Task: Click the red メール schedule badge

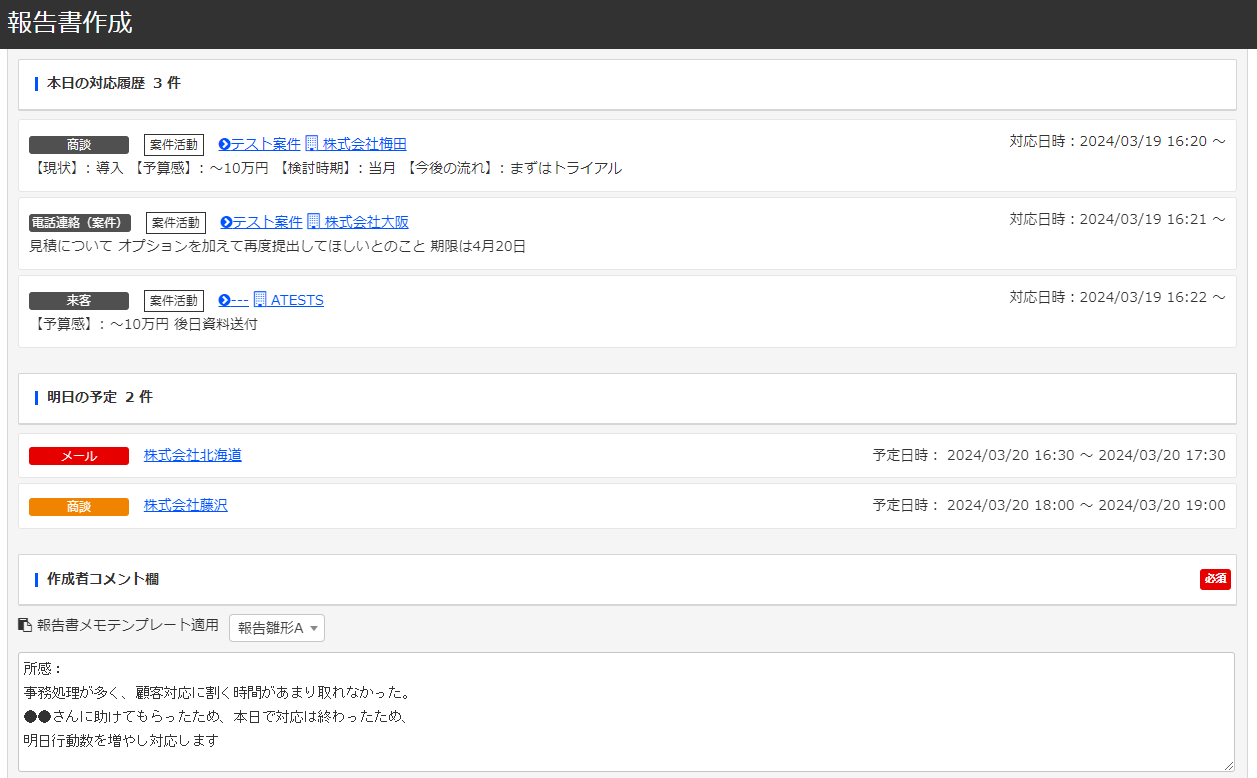Action: pyautogui.click(x=79, y=456)
